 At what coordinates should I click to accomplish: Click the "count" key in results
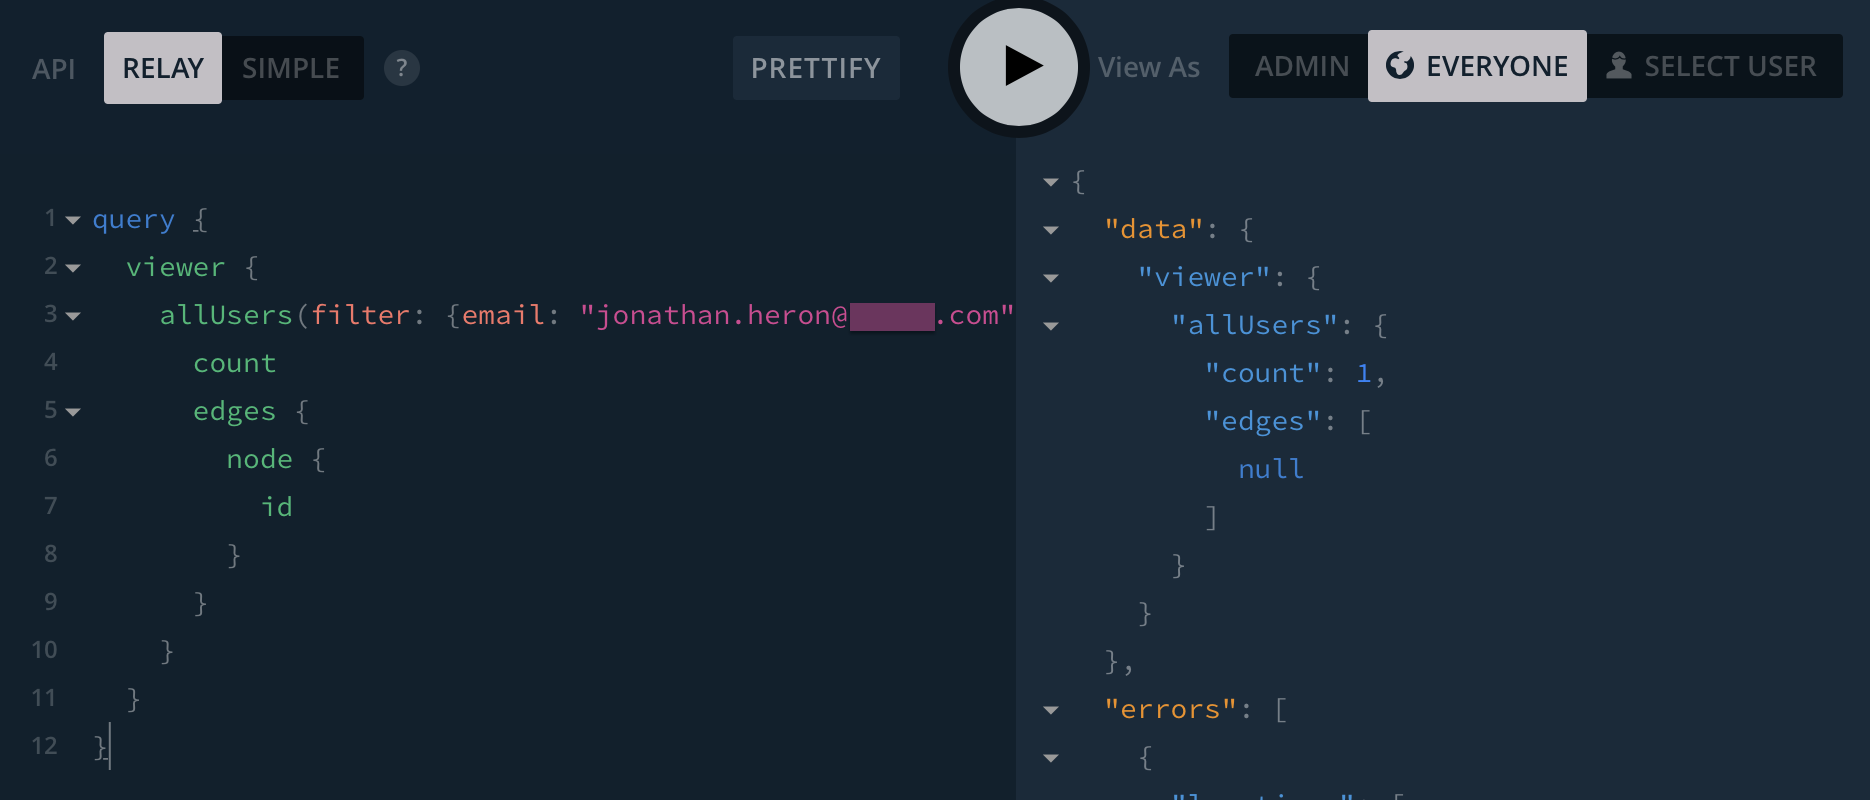point(1263,373)
